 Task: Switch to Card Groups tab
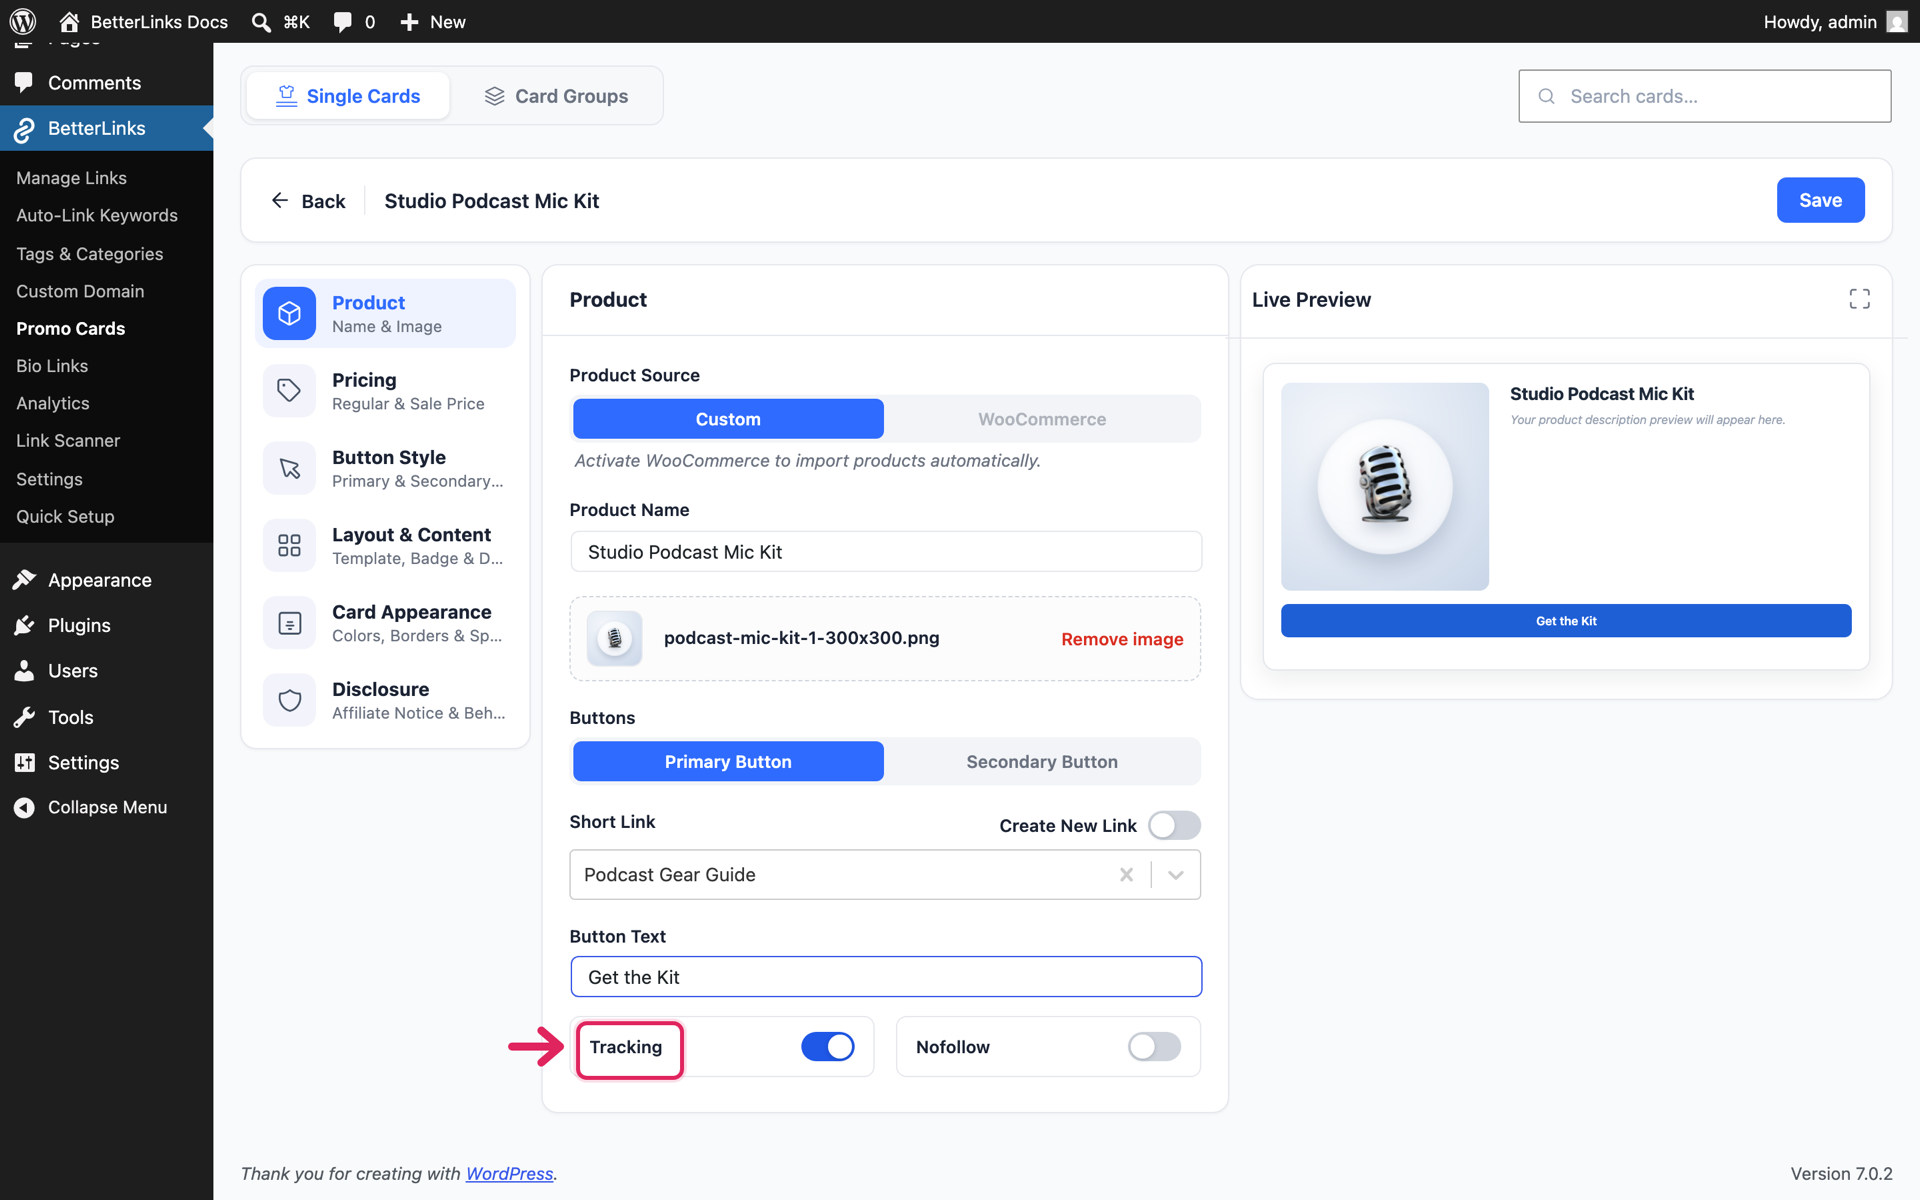pyautogui.click(x=556, y=96)
